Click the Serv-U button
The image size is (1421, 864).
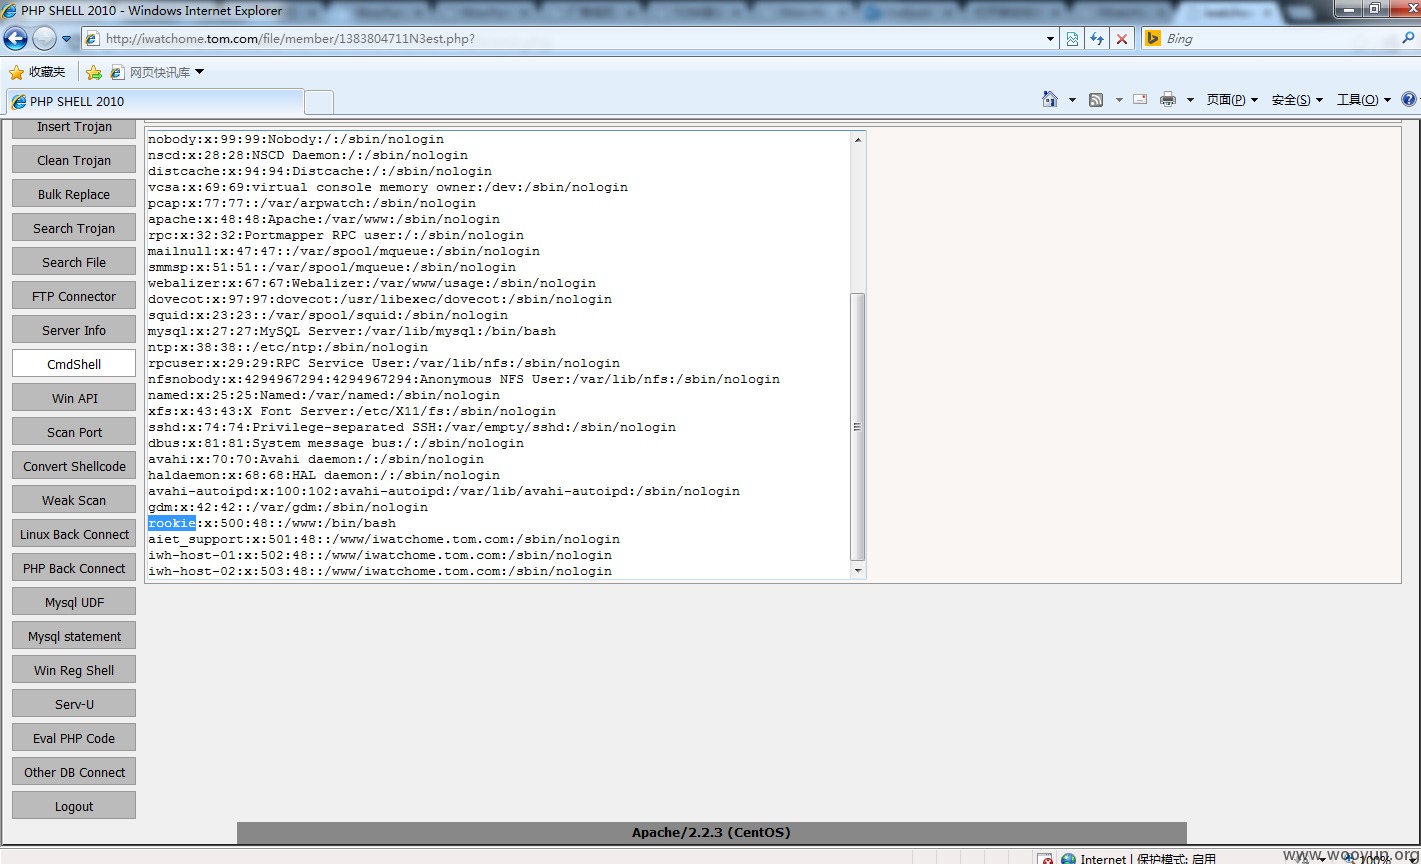74,704
